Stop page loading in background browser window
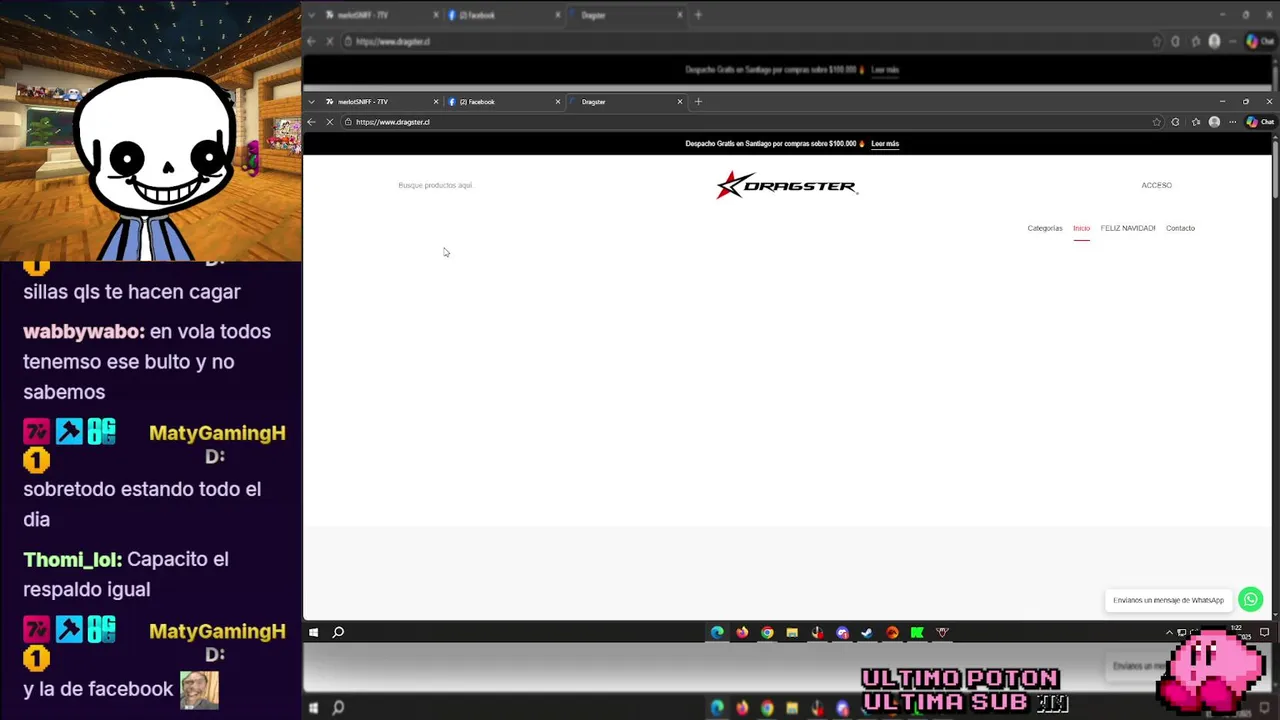This screenshot has width=1280, height=720. coord(329,41)
